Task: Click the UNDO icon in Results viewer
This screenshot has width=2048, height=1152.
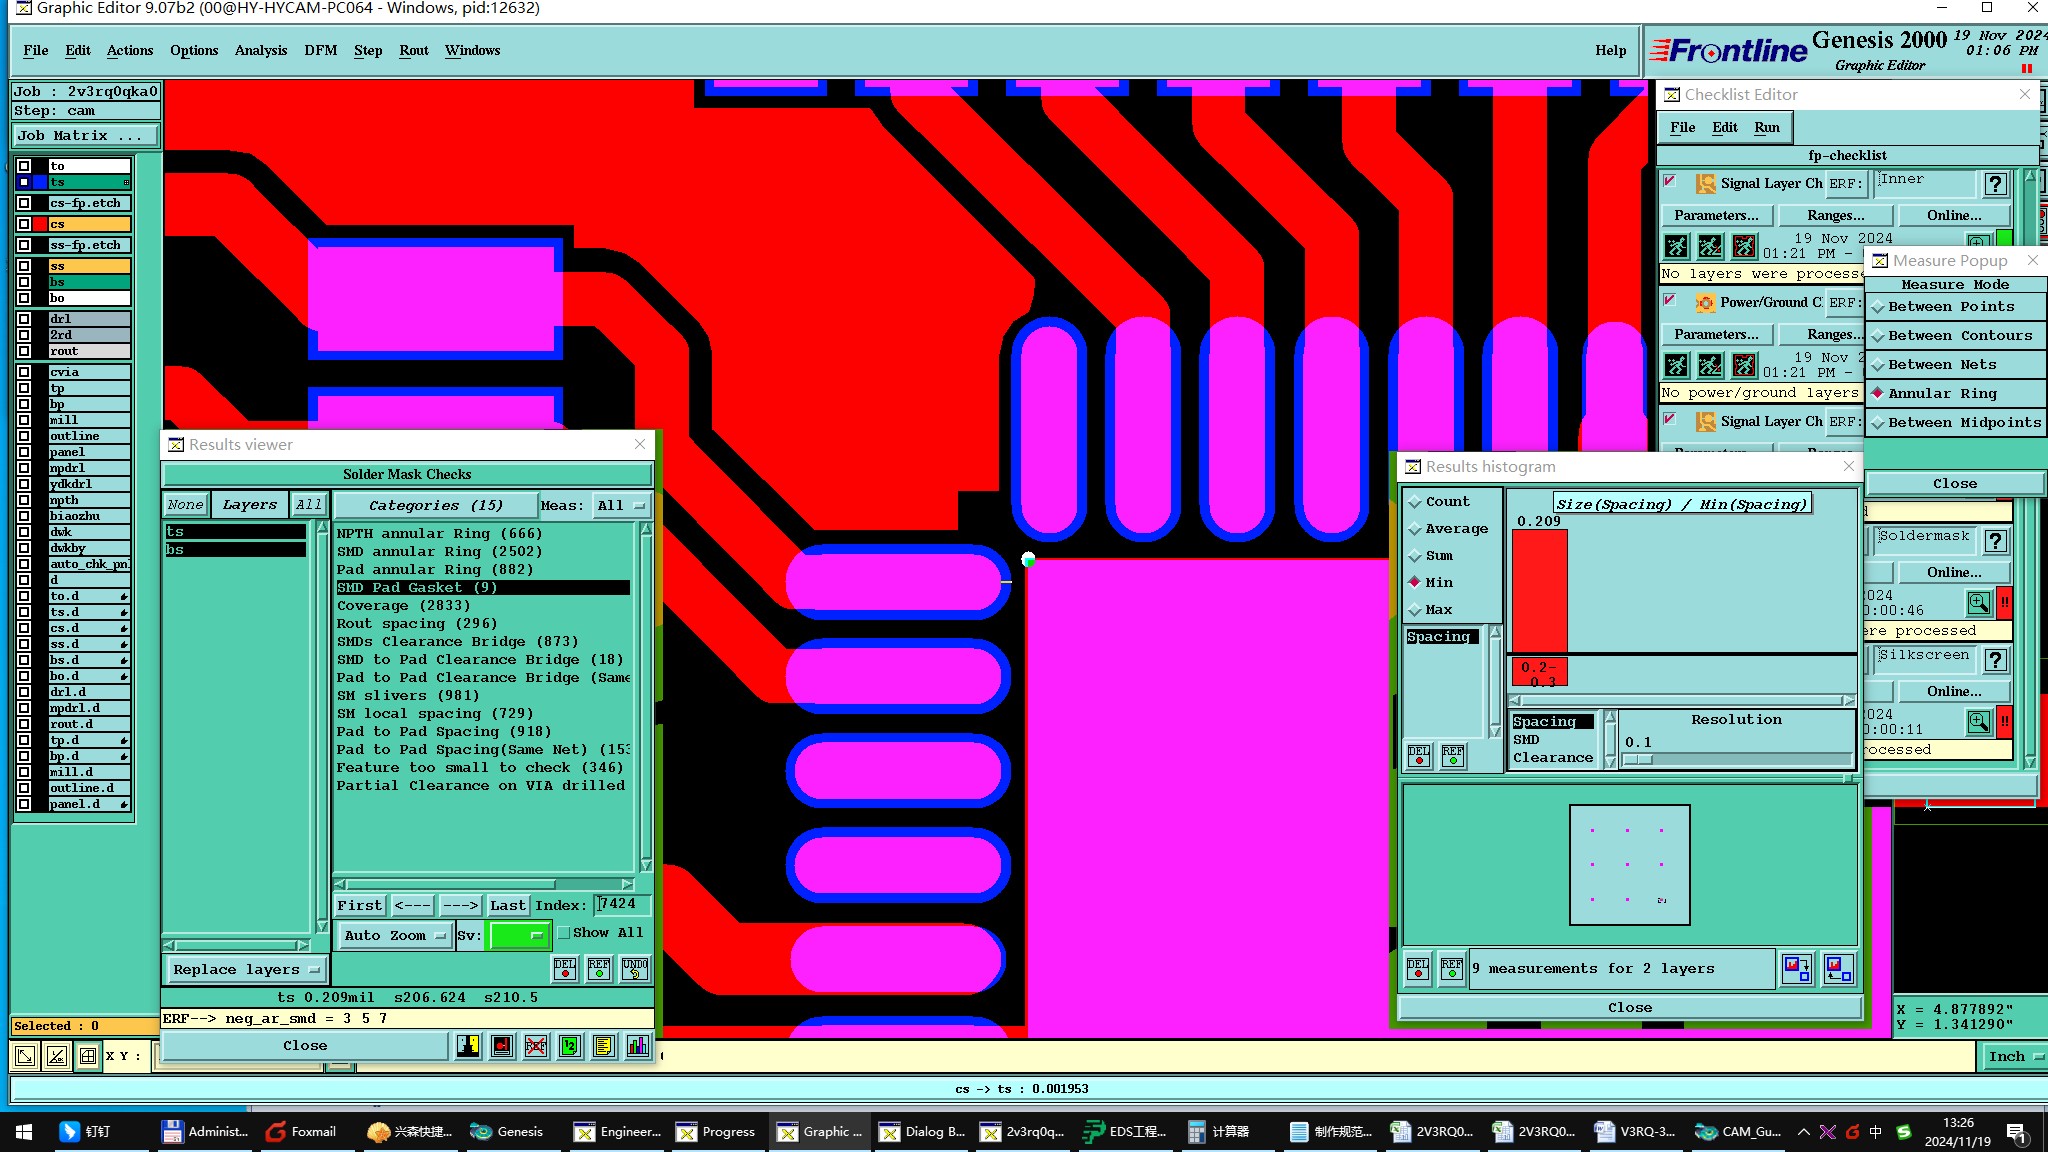Action: click(x=634, y=968)
